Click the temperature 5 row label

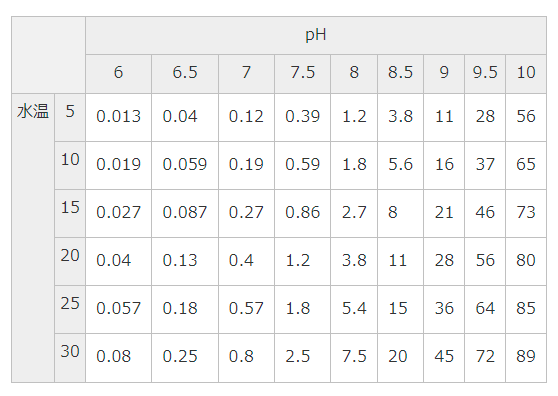point(70,117)
